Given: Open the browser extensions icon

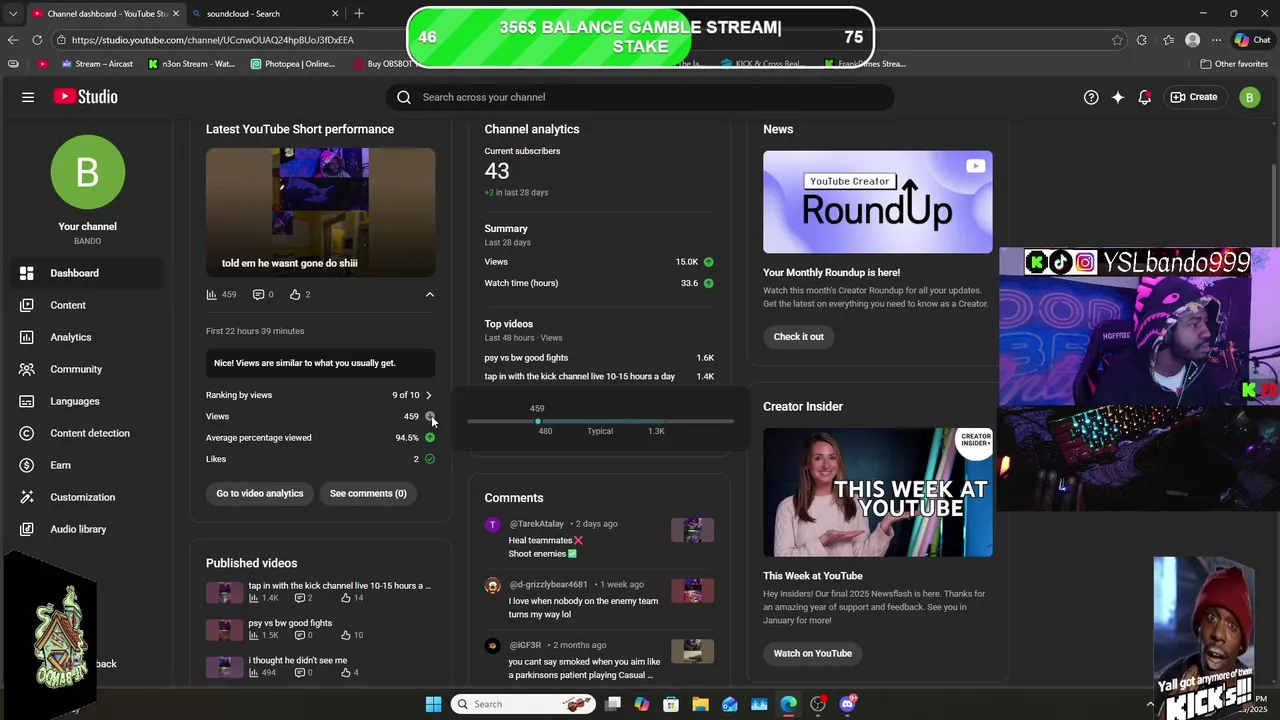Looking at the screenshot, I should [1142, 40].
